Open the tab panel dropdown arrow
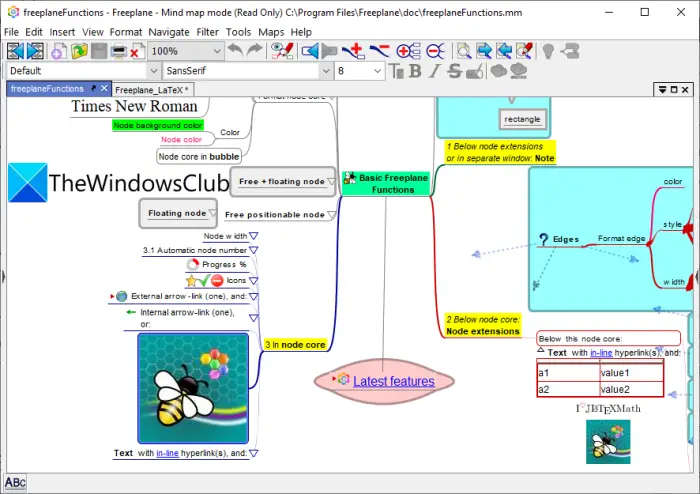 (662, 90)
